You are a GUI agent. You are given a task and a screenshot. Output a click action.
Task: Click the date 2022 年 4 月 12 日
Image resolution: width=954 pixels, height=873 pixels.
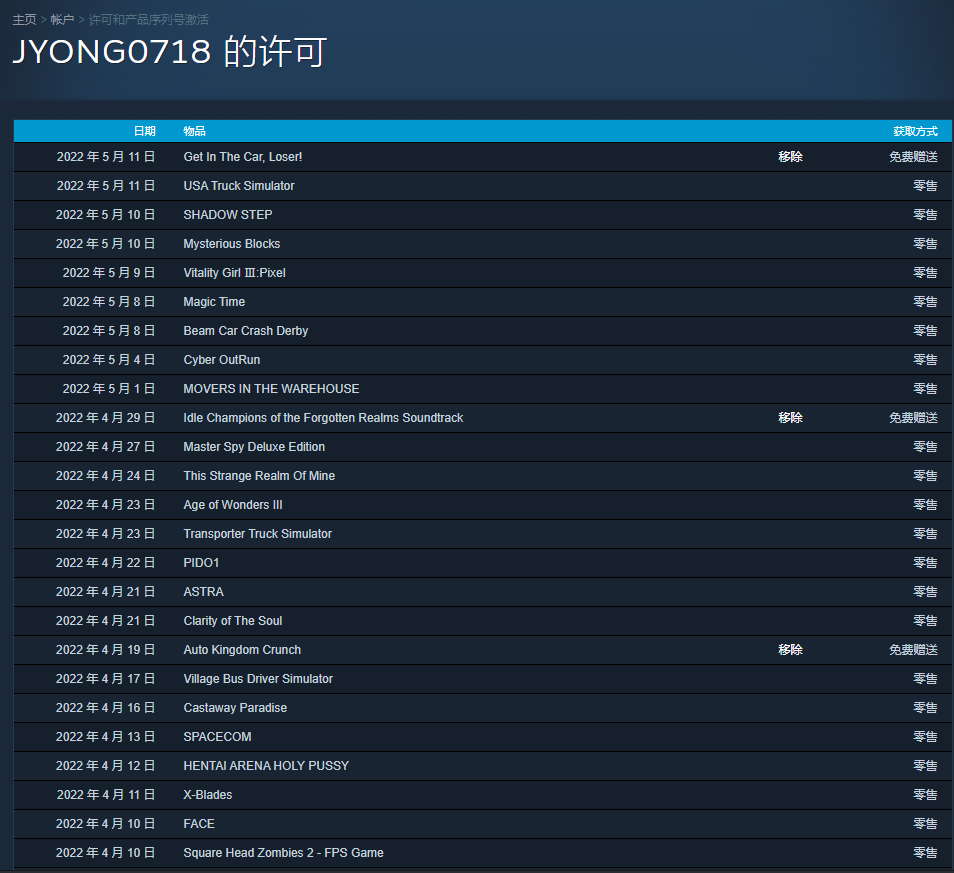point(105,766)
